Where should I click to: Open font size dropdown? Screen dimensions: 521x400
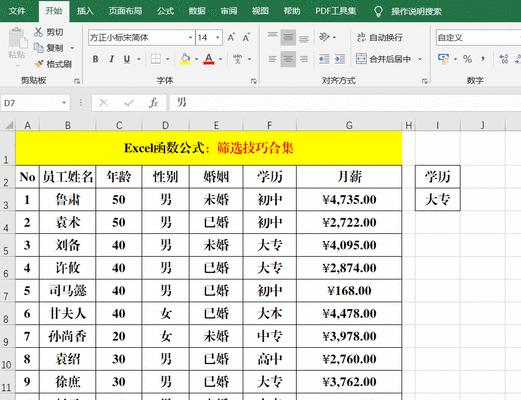(x=218, y=37)
